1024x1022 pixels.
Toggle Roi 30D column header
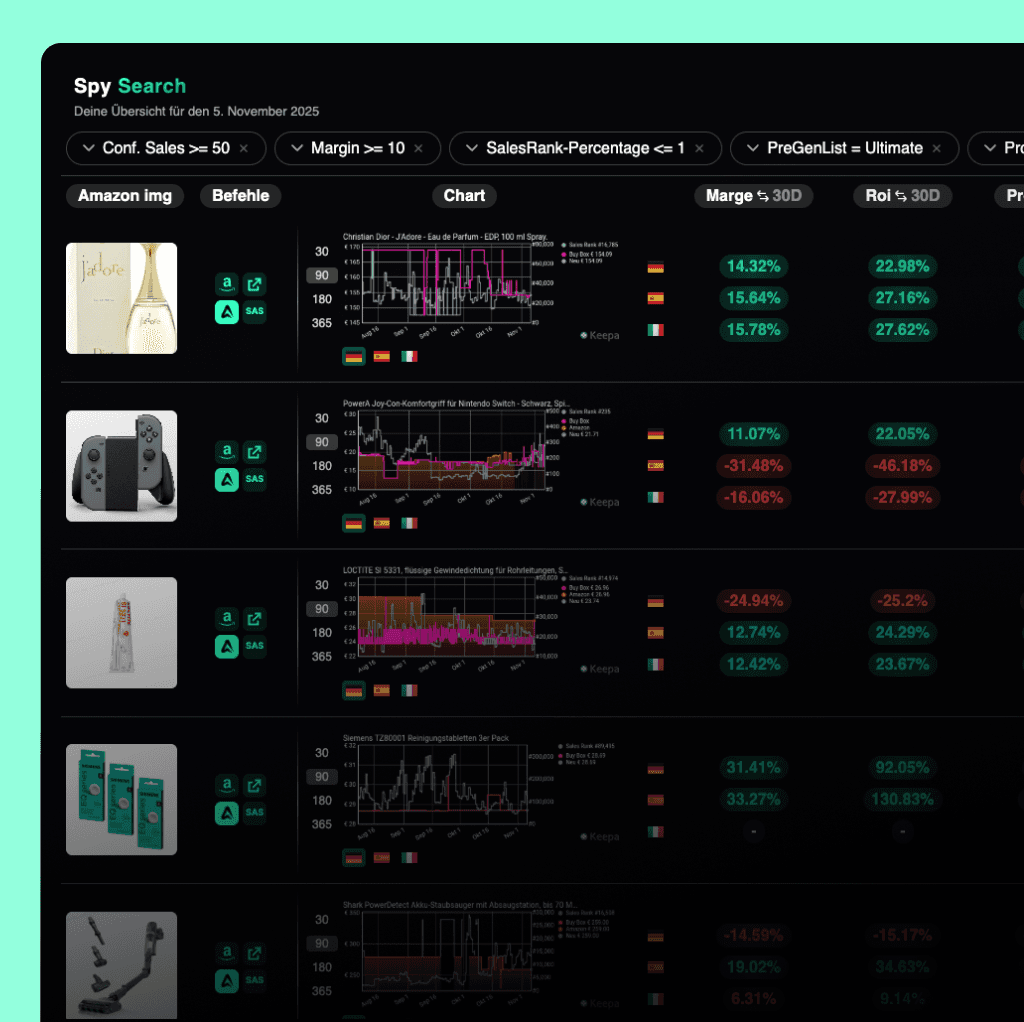(903, 196)
